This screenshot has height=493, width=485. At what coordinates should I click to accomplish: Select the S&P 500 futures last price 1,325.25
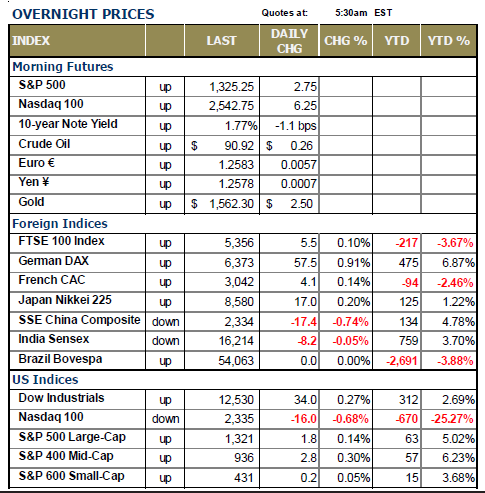(231, 87)
